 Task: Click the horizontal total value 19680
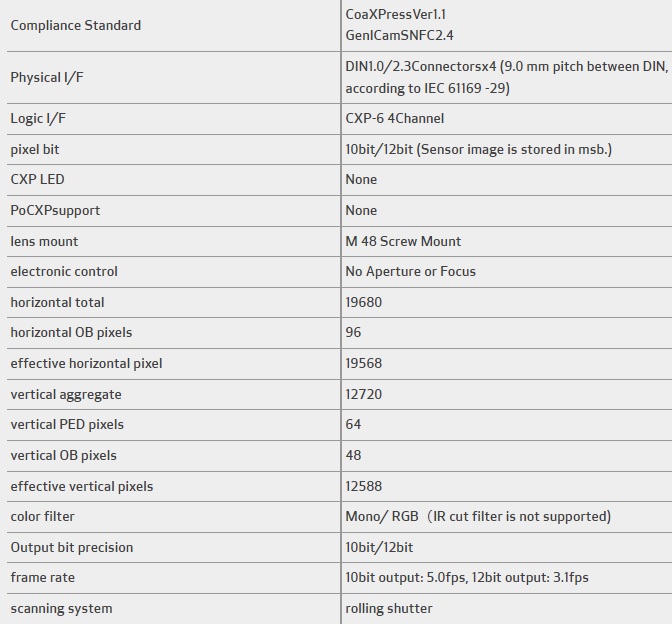click(x=363, y=302)
